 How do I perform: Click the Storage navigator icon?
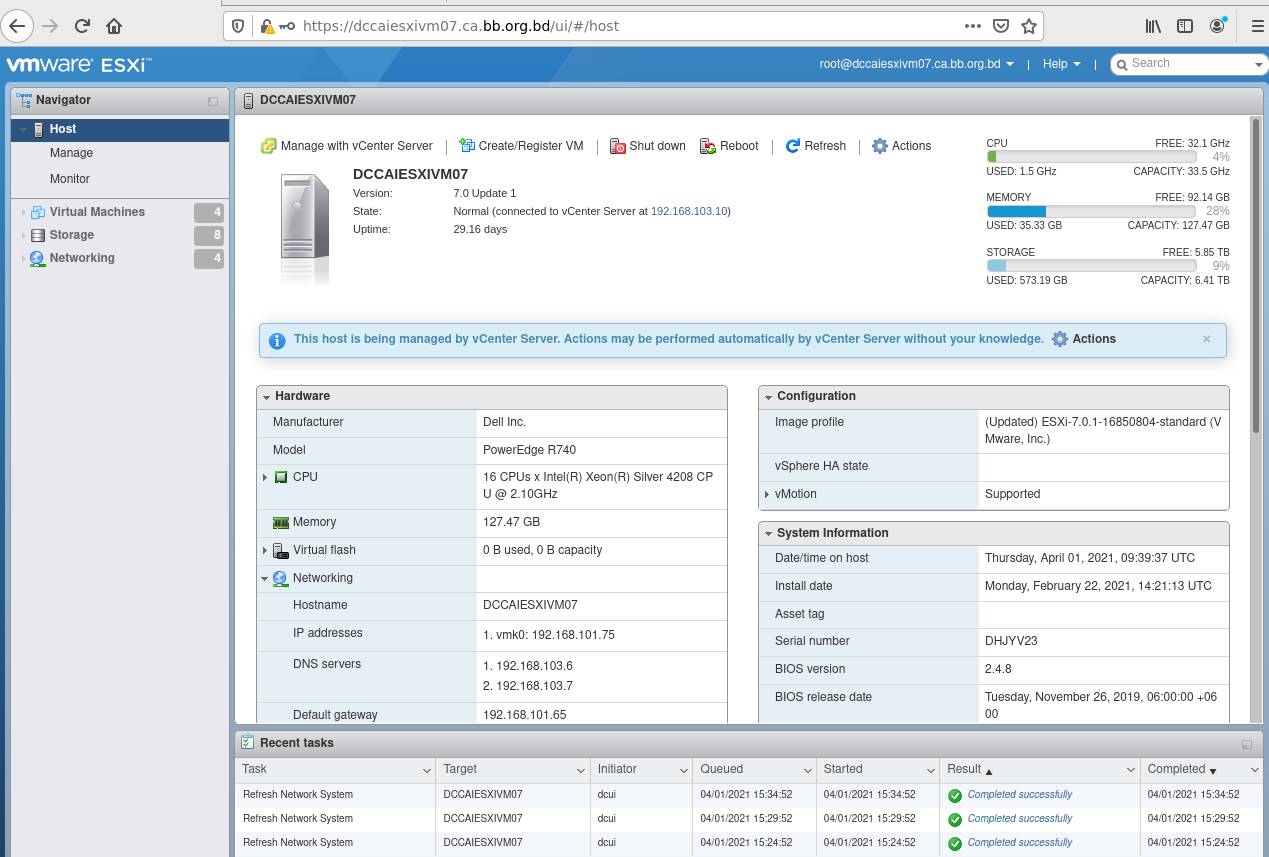click(x=38, y=235)
